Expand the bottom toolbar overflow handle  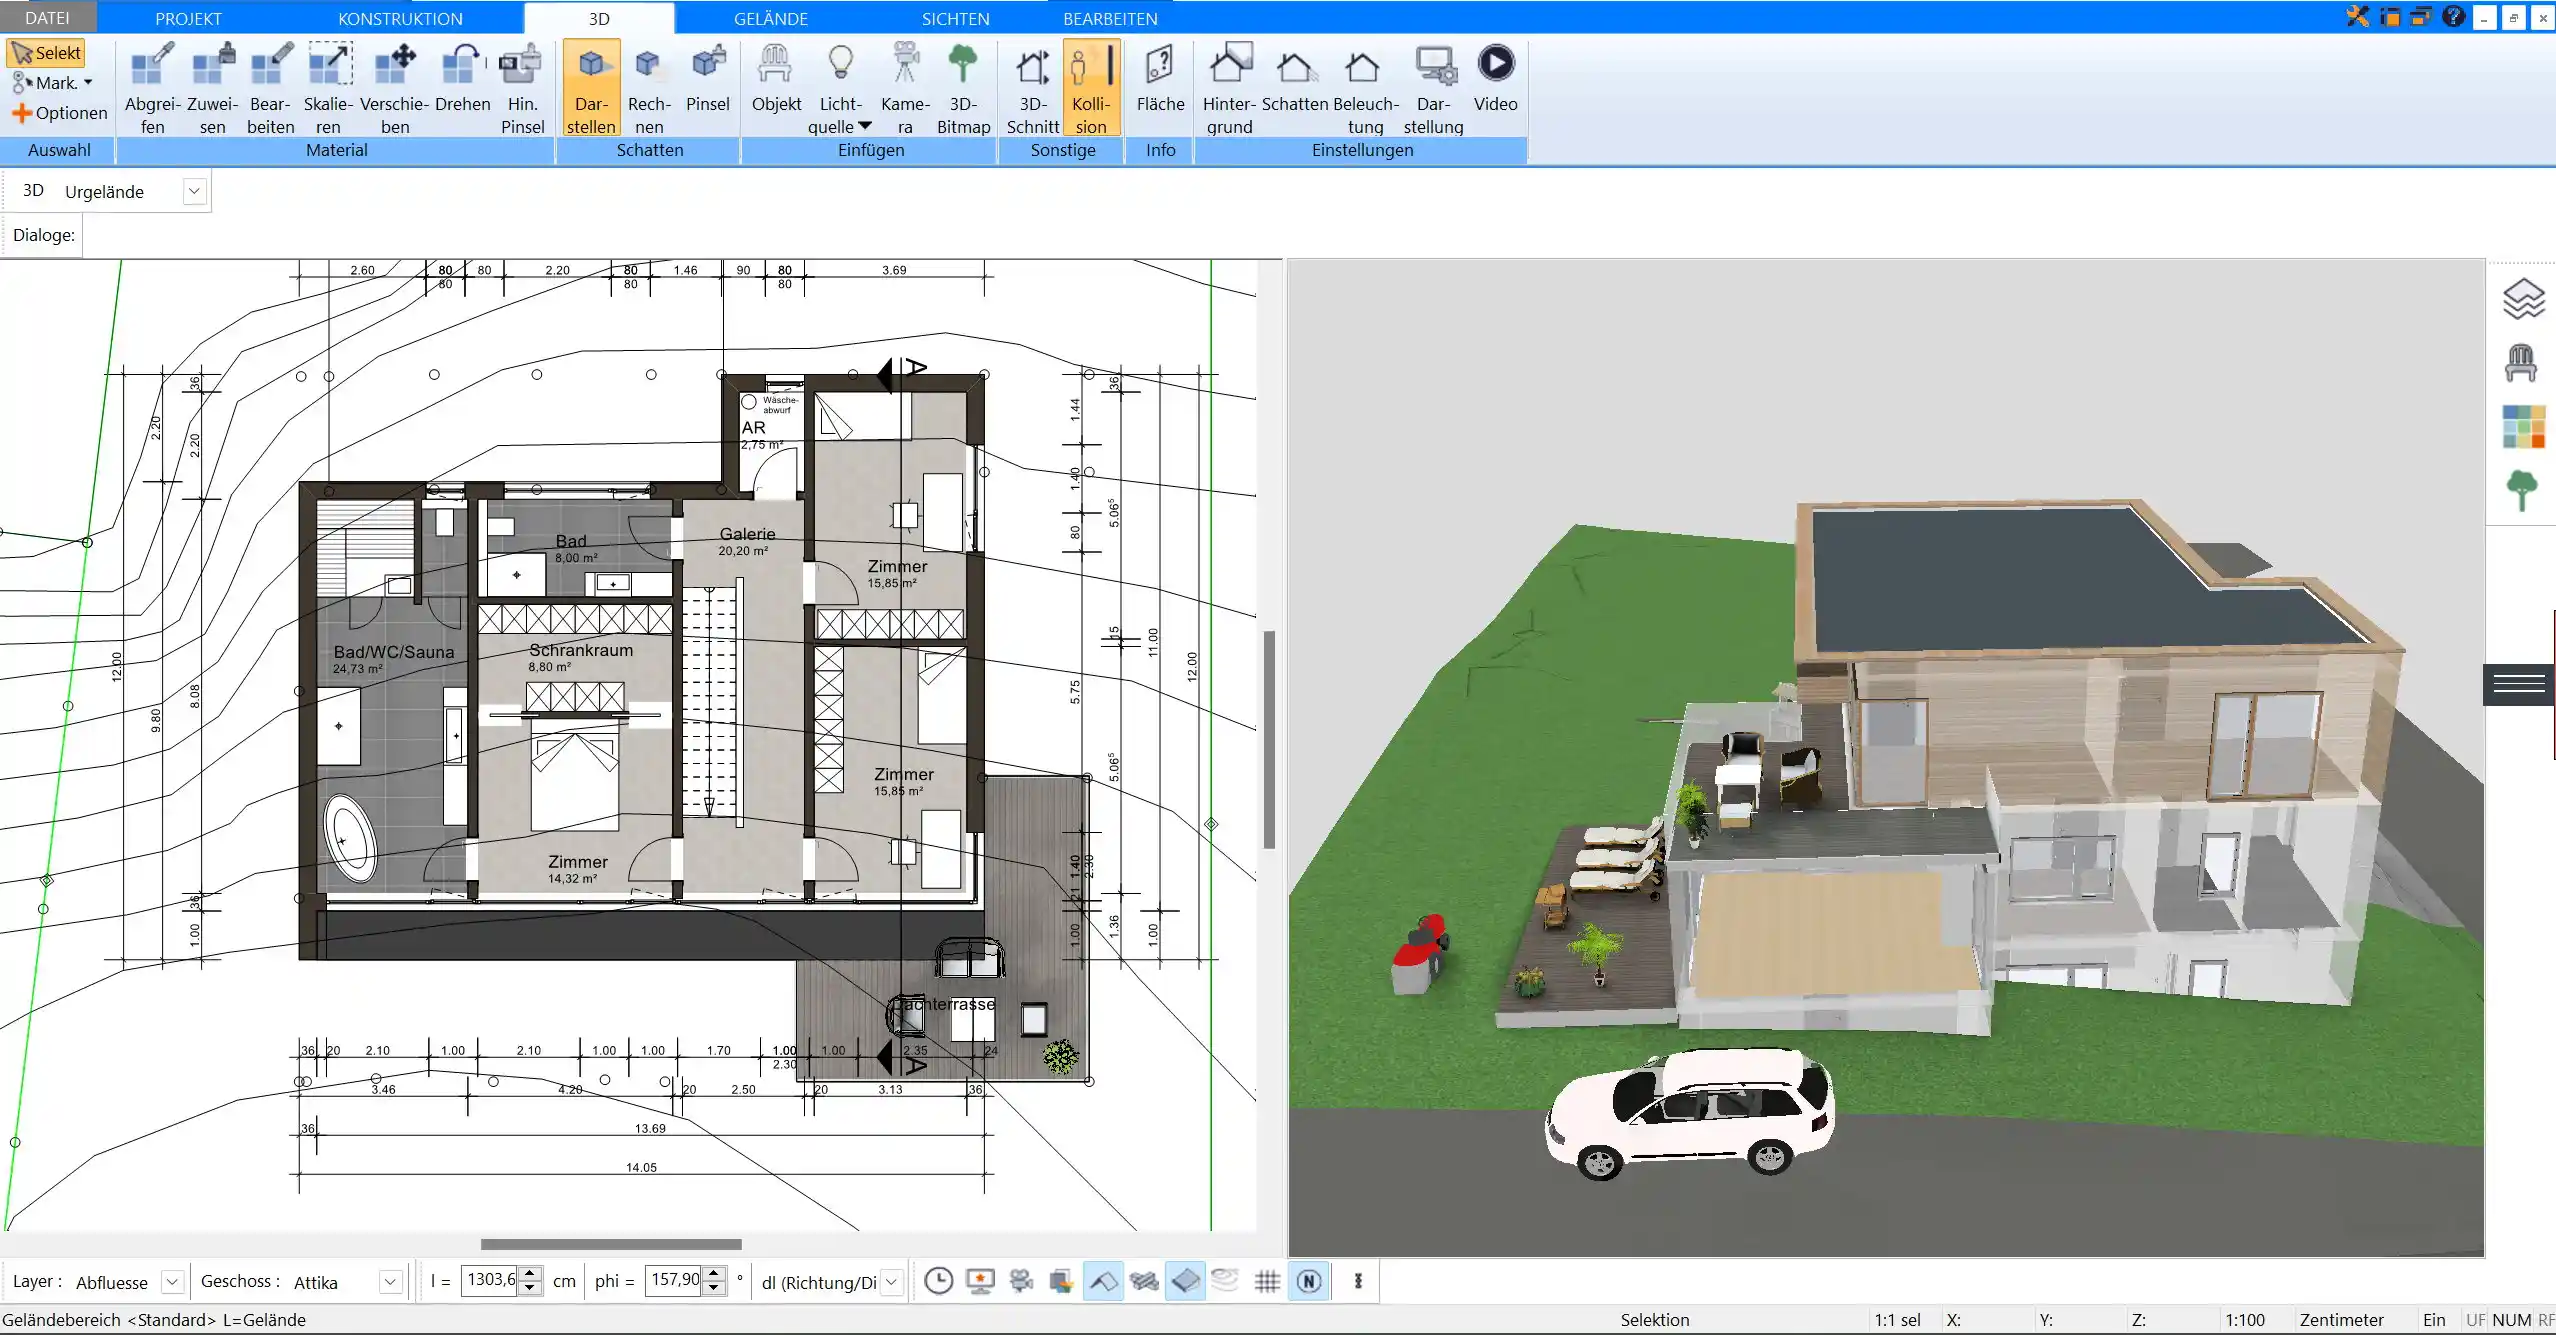1358,1281
